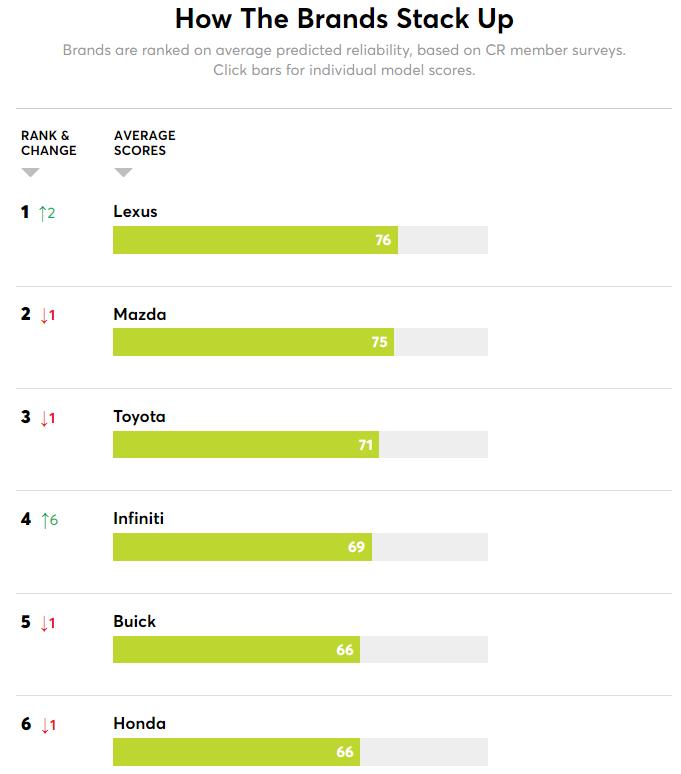Click the Honda brand label
Viewport: 681px width, 774px height.
click(x=140, y=723)
